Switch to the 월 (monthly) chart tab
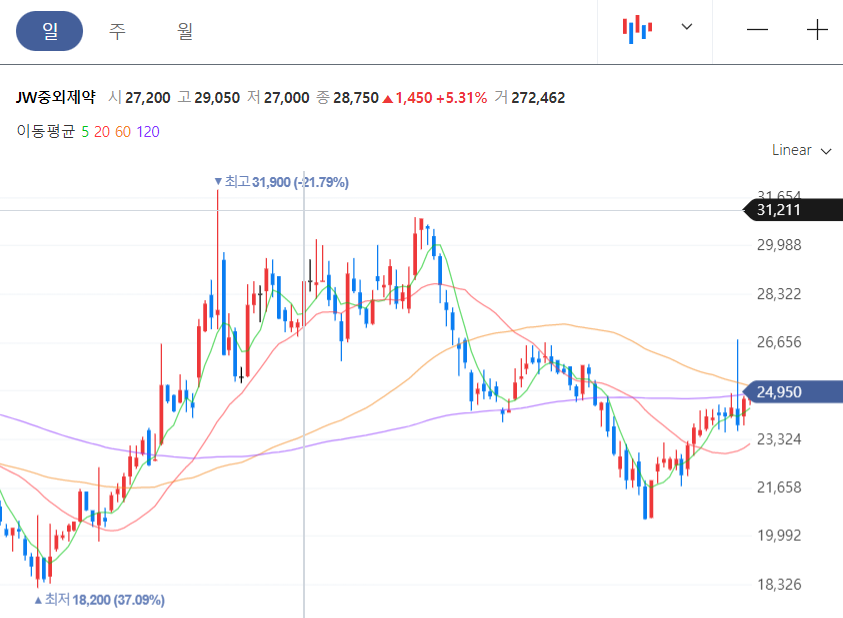843x618 pixels. 185,31
